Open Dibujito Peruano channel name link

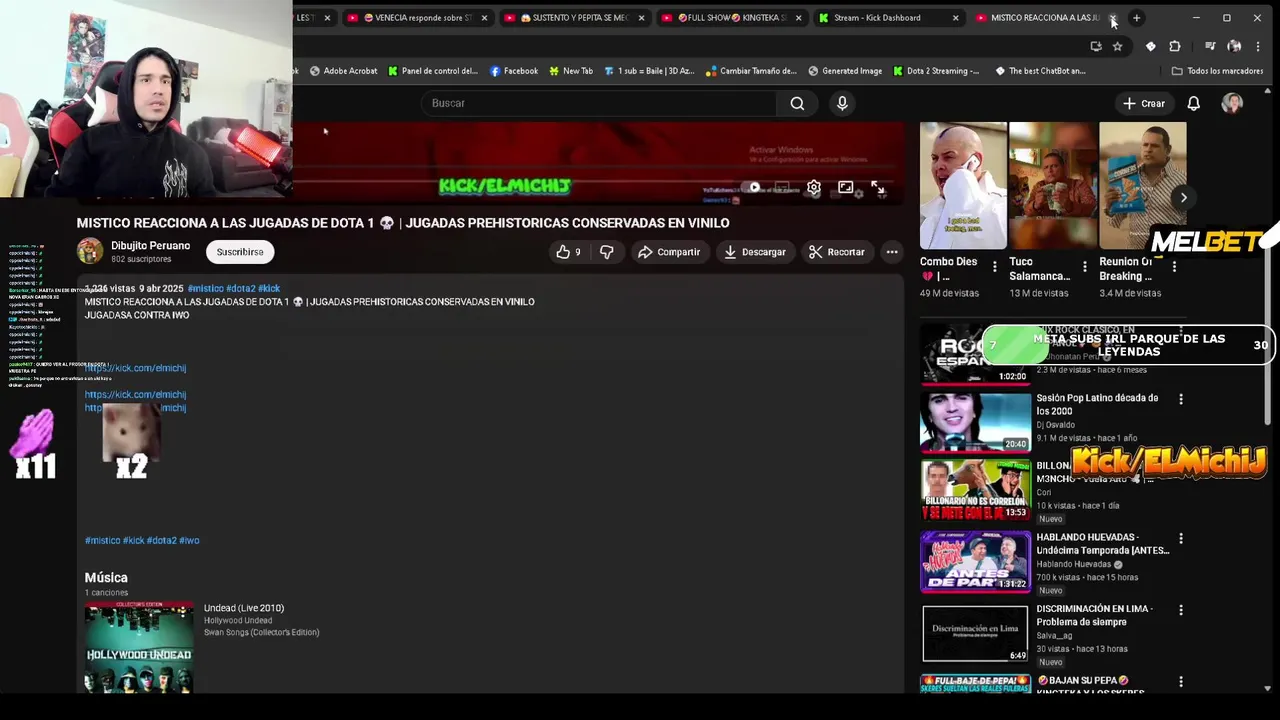[x=150, y=245]
